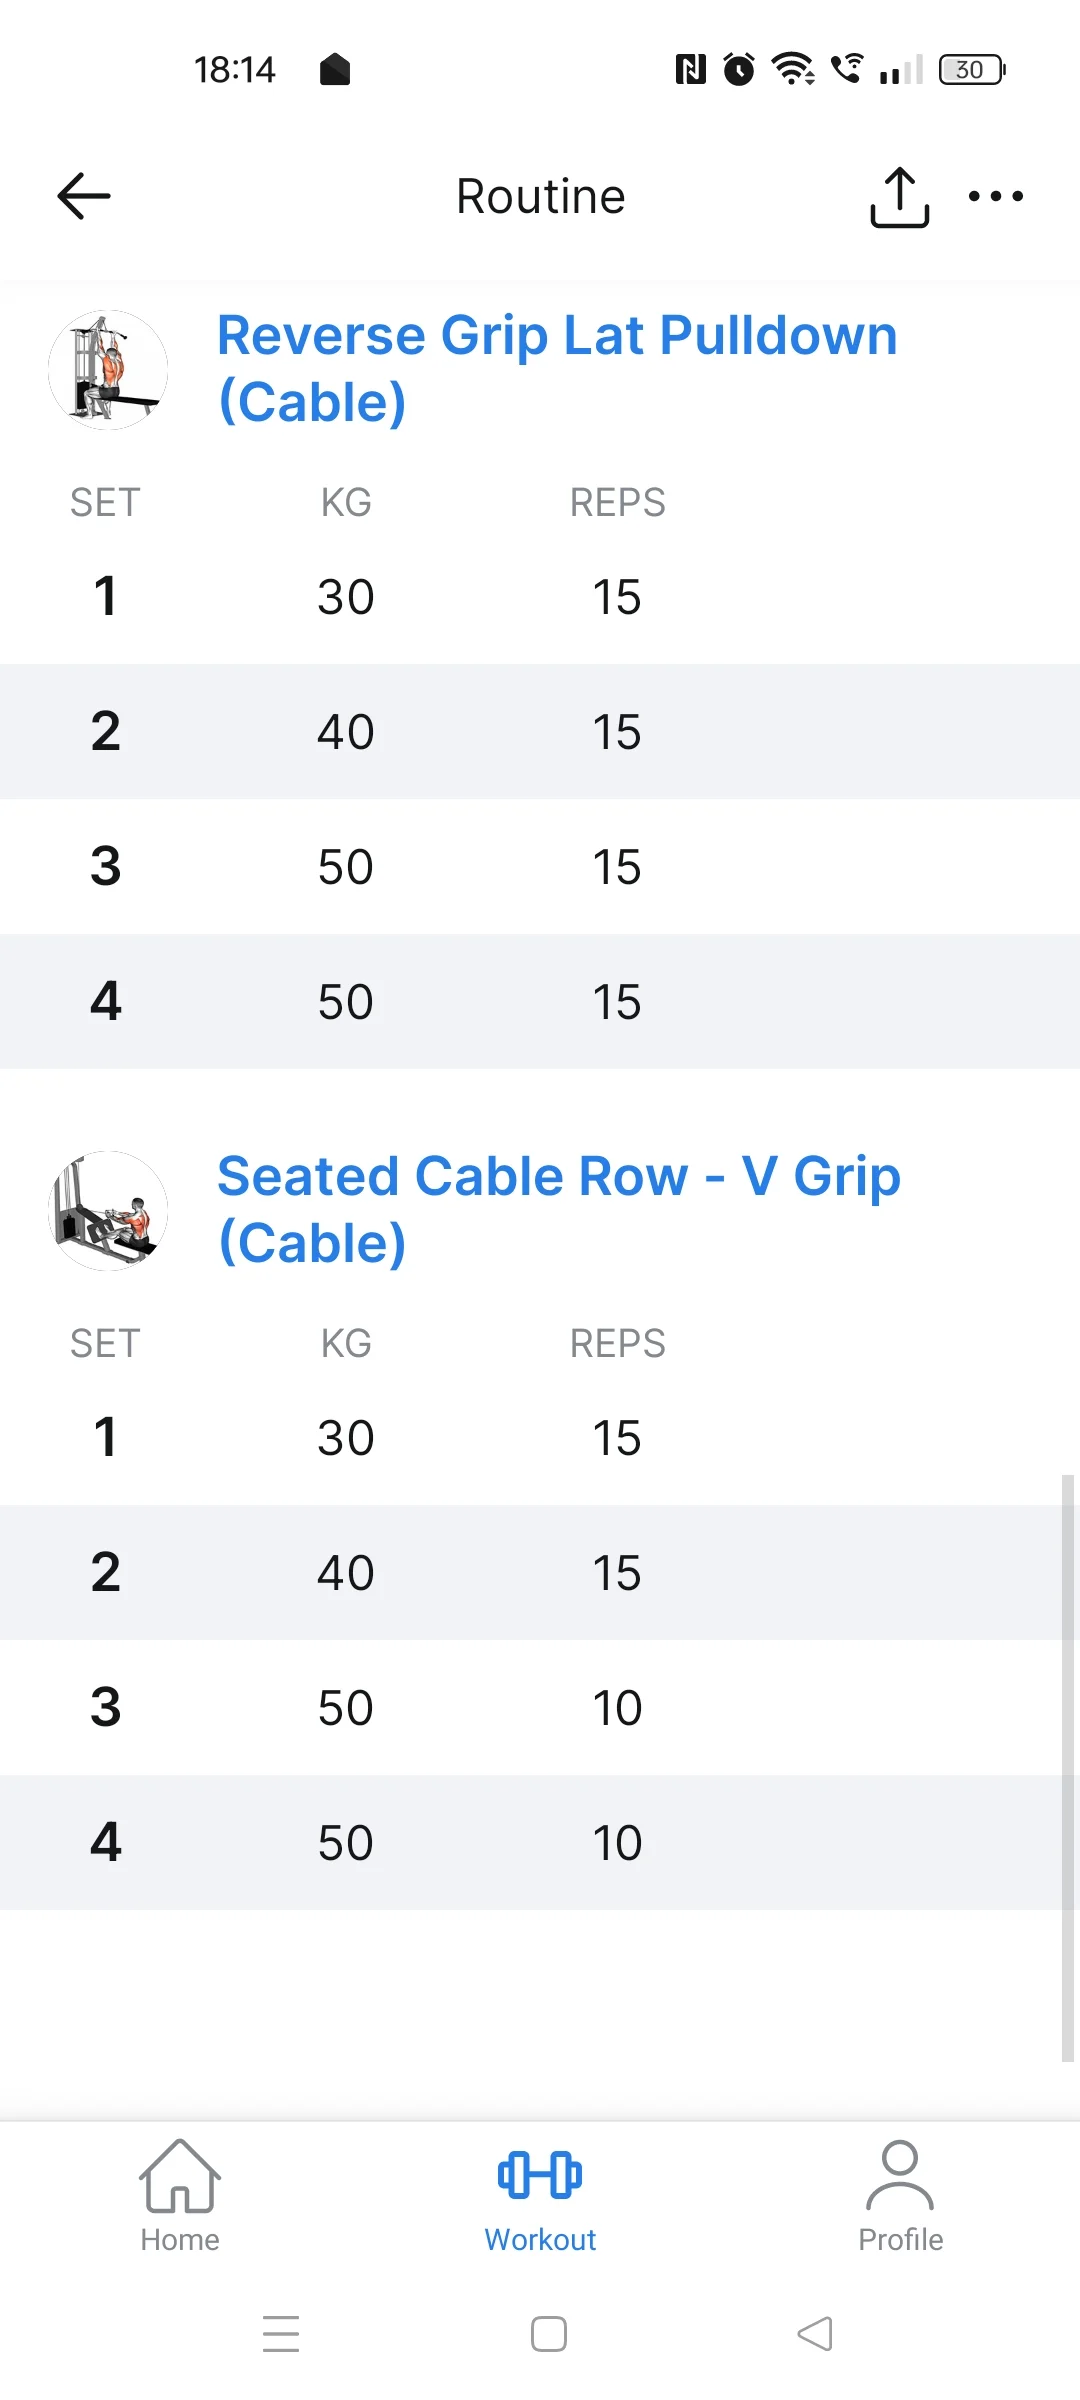Viewport: 1080px width, 2400px height.
Task: Go back using the arrow icon
Action: click(x=84, y=196)
